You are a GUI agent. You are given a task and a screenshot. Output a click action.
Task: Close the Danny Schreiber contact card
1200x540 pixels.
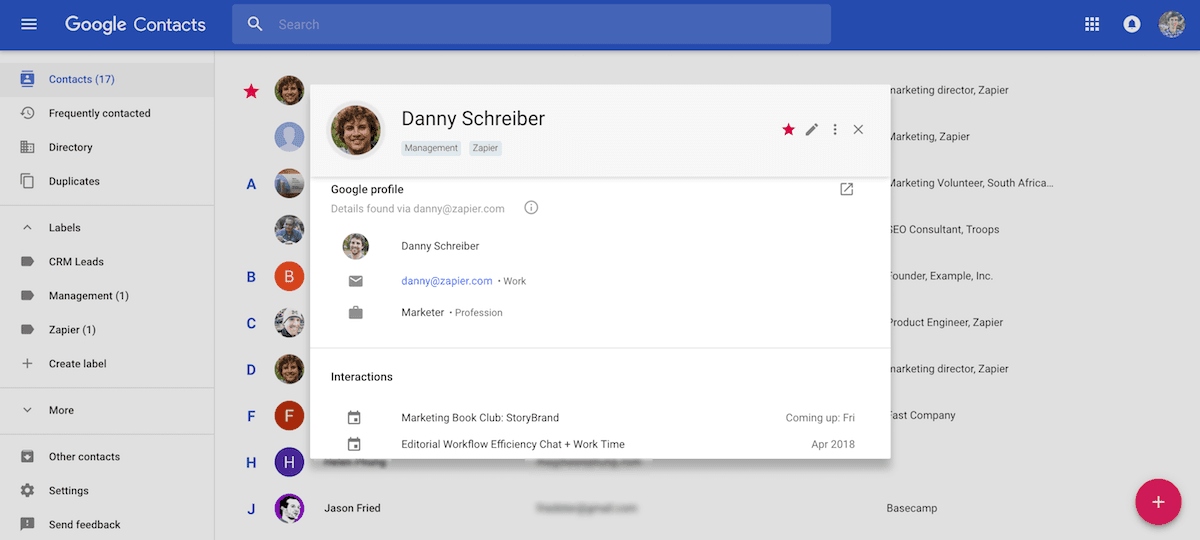coord(858,129)
